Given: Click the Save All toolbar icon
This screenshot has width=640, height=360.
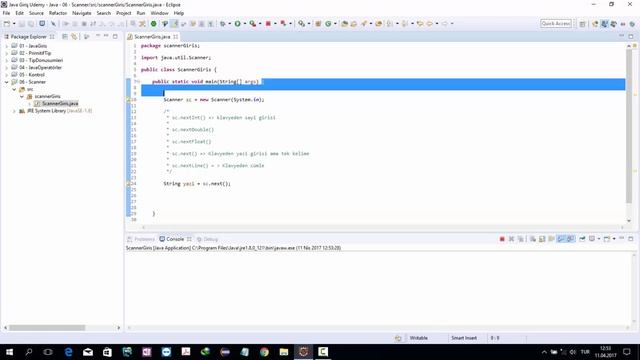Looking at the screenshot, I should [31, 24].
